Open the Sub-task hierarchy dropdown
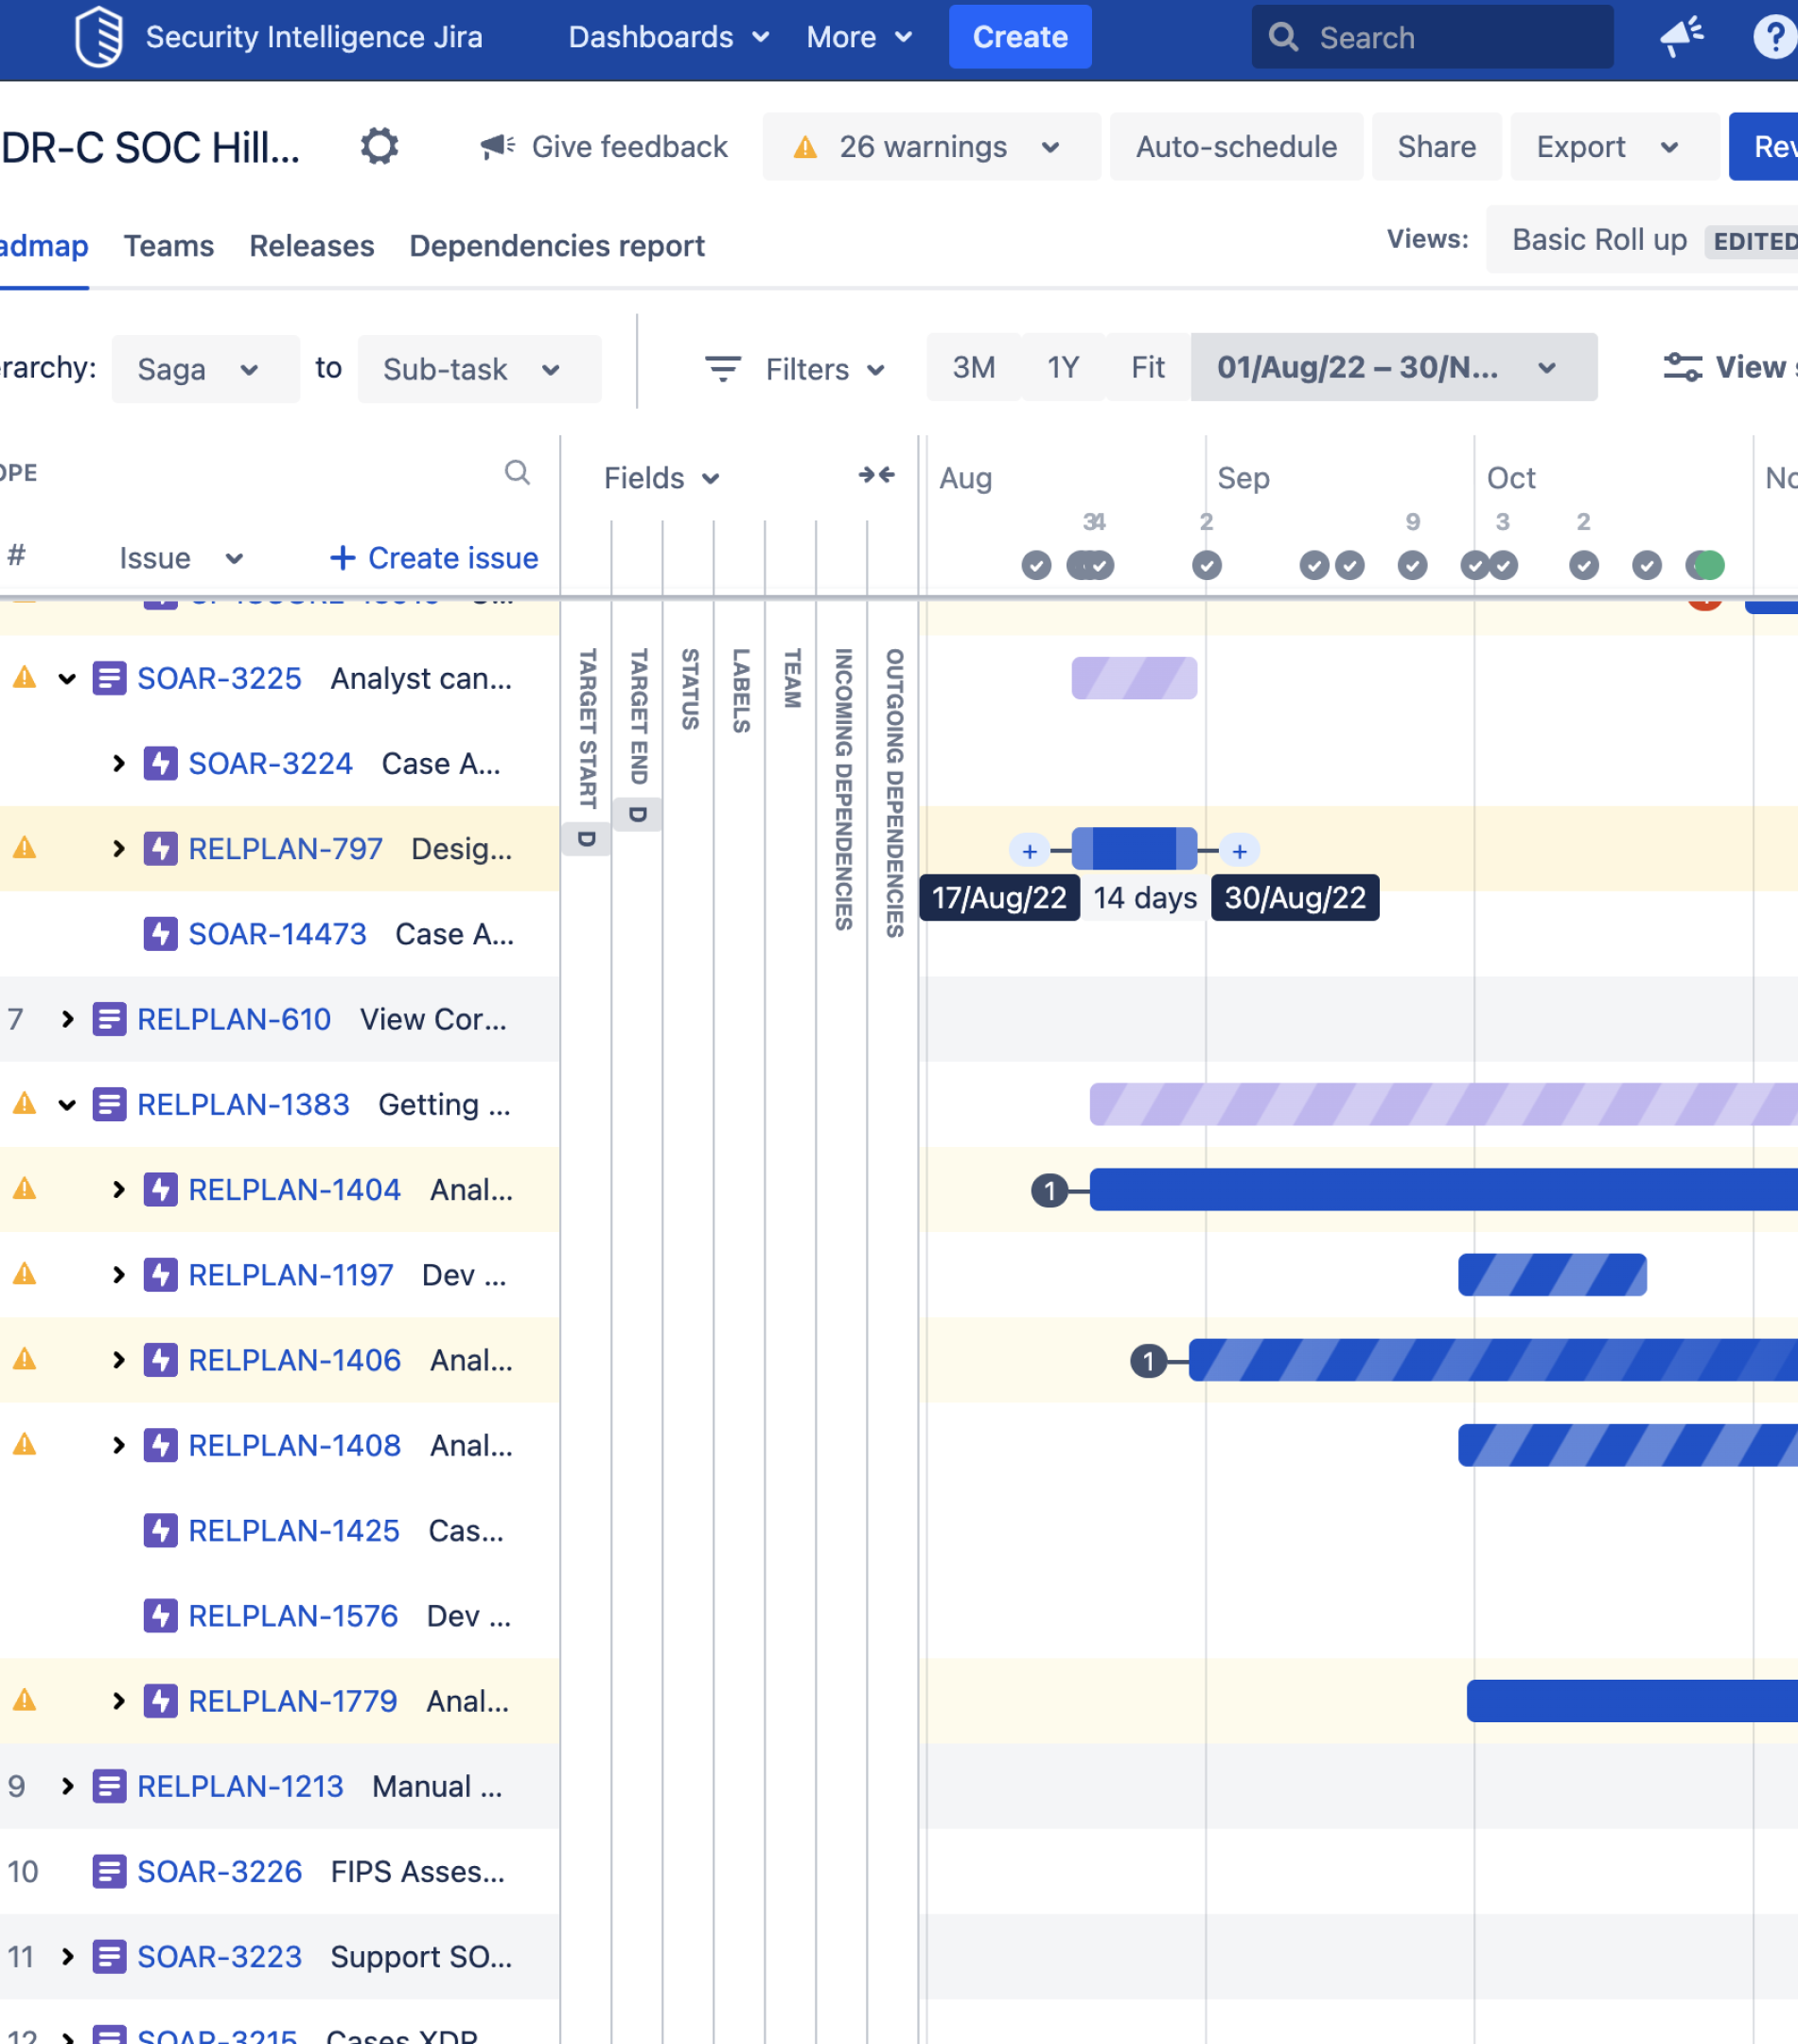The width and height of the screenshot is (1798, 2044). pos(479,369)
